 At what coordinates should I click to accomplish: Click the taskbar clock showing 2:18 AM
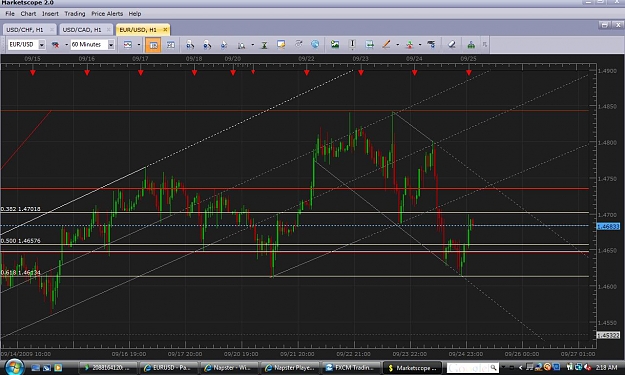pos(607,368)
